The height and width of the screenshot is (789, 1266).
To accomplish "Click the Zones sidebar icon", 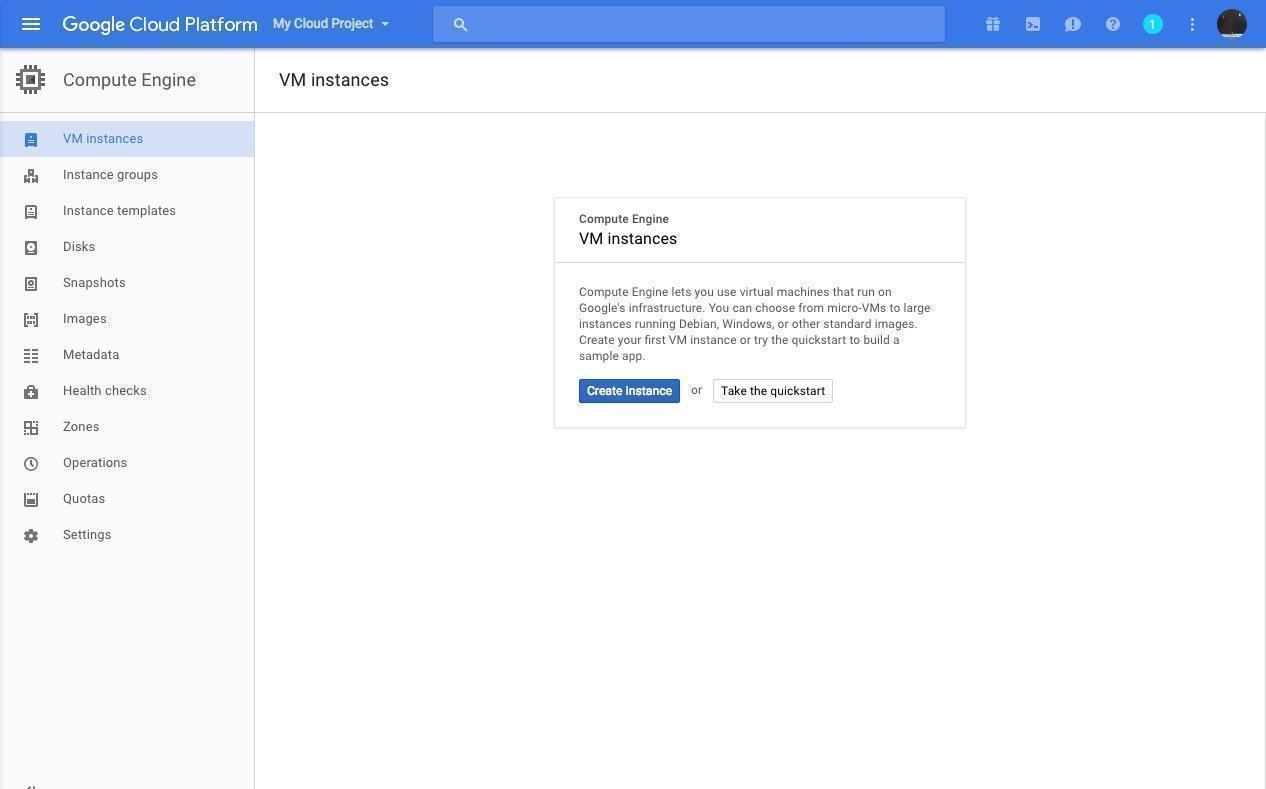I will [x=31, y=428].
